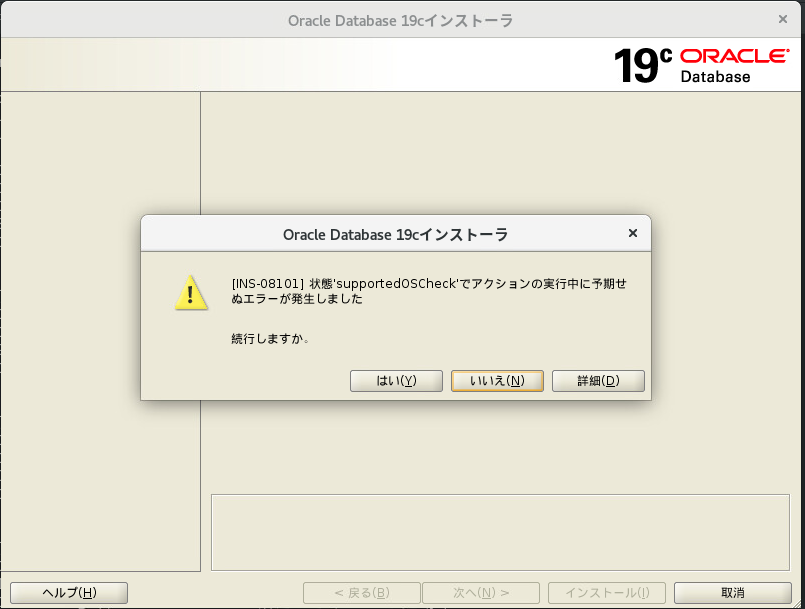Screen dimensions: 805x609
Task: Open installer help via ヘルプ(H)
Action: [x=67, y=592]
